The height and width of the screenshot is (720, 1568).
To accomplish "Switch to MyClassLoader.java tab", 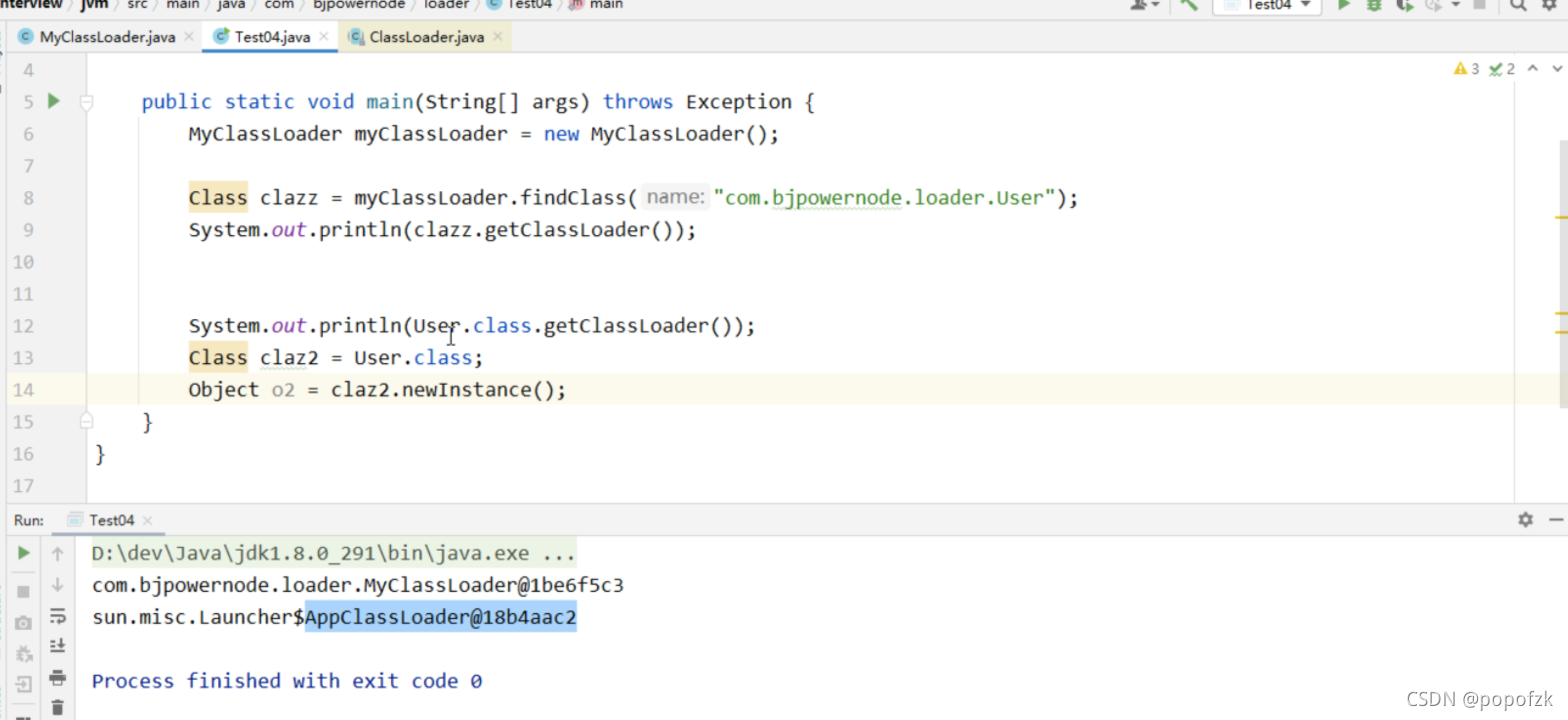I will click(x=106, y=37).
